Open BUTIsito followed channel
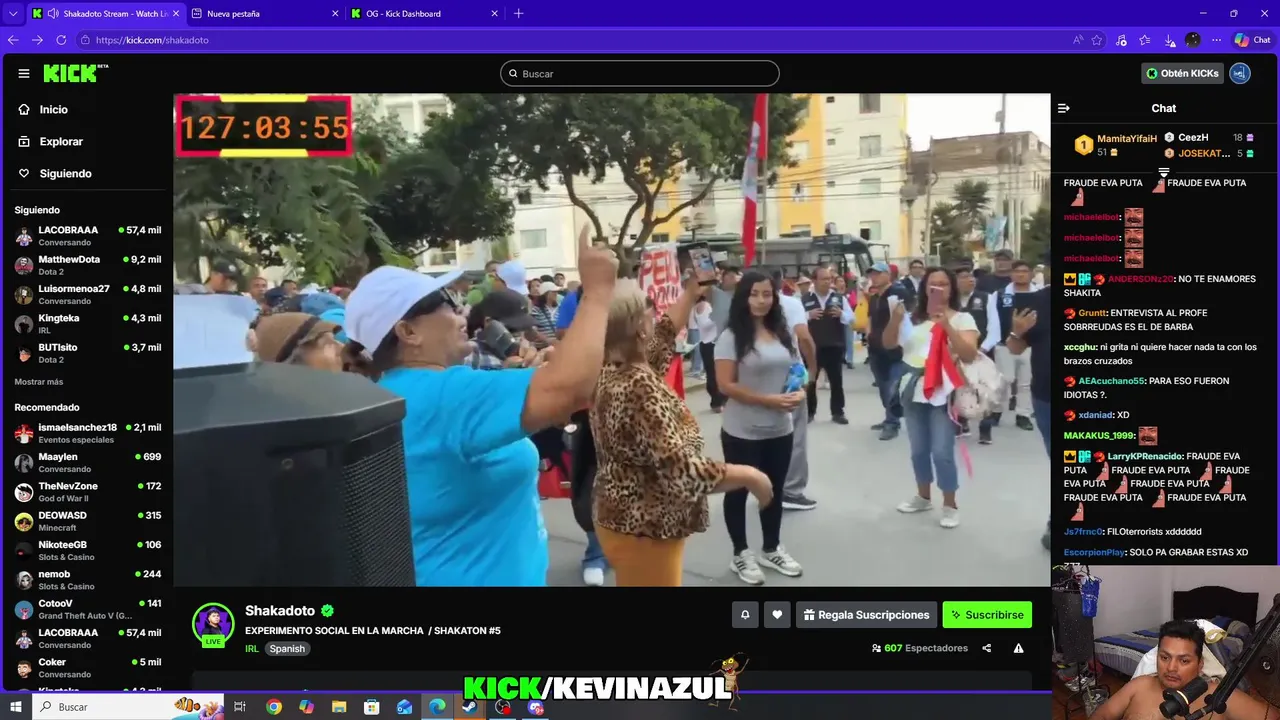 (x=88, y=353)
